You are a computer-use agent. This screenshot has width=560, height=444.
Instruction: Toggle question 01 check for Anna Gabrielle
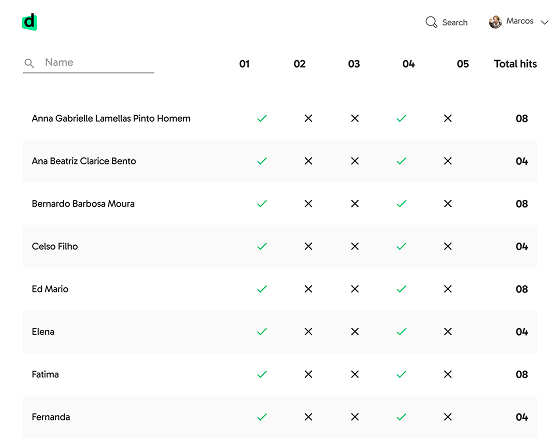tap(262, 118)
